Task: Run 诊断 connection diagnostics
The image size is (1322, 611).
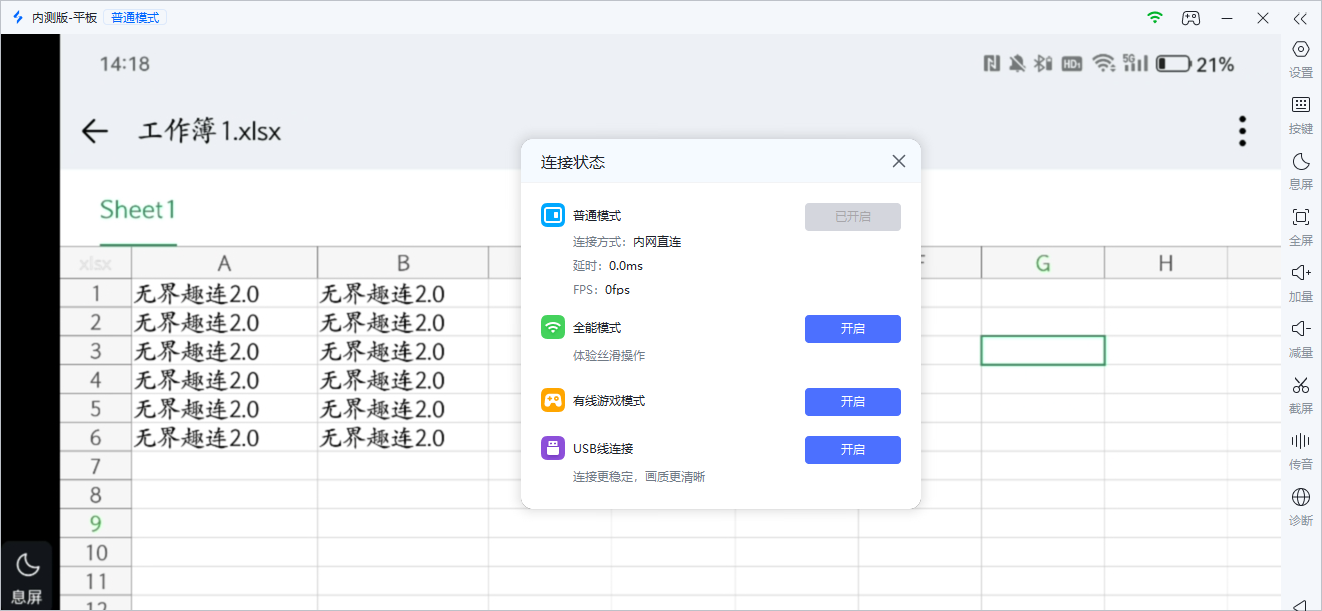Action: pos(1300,506)
